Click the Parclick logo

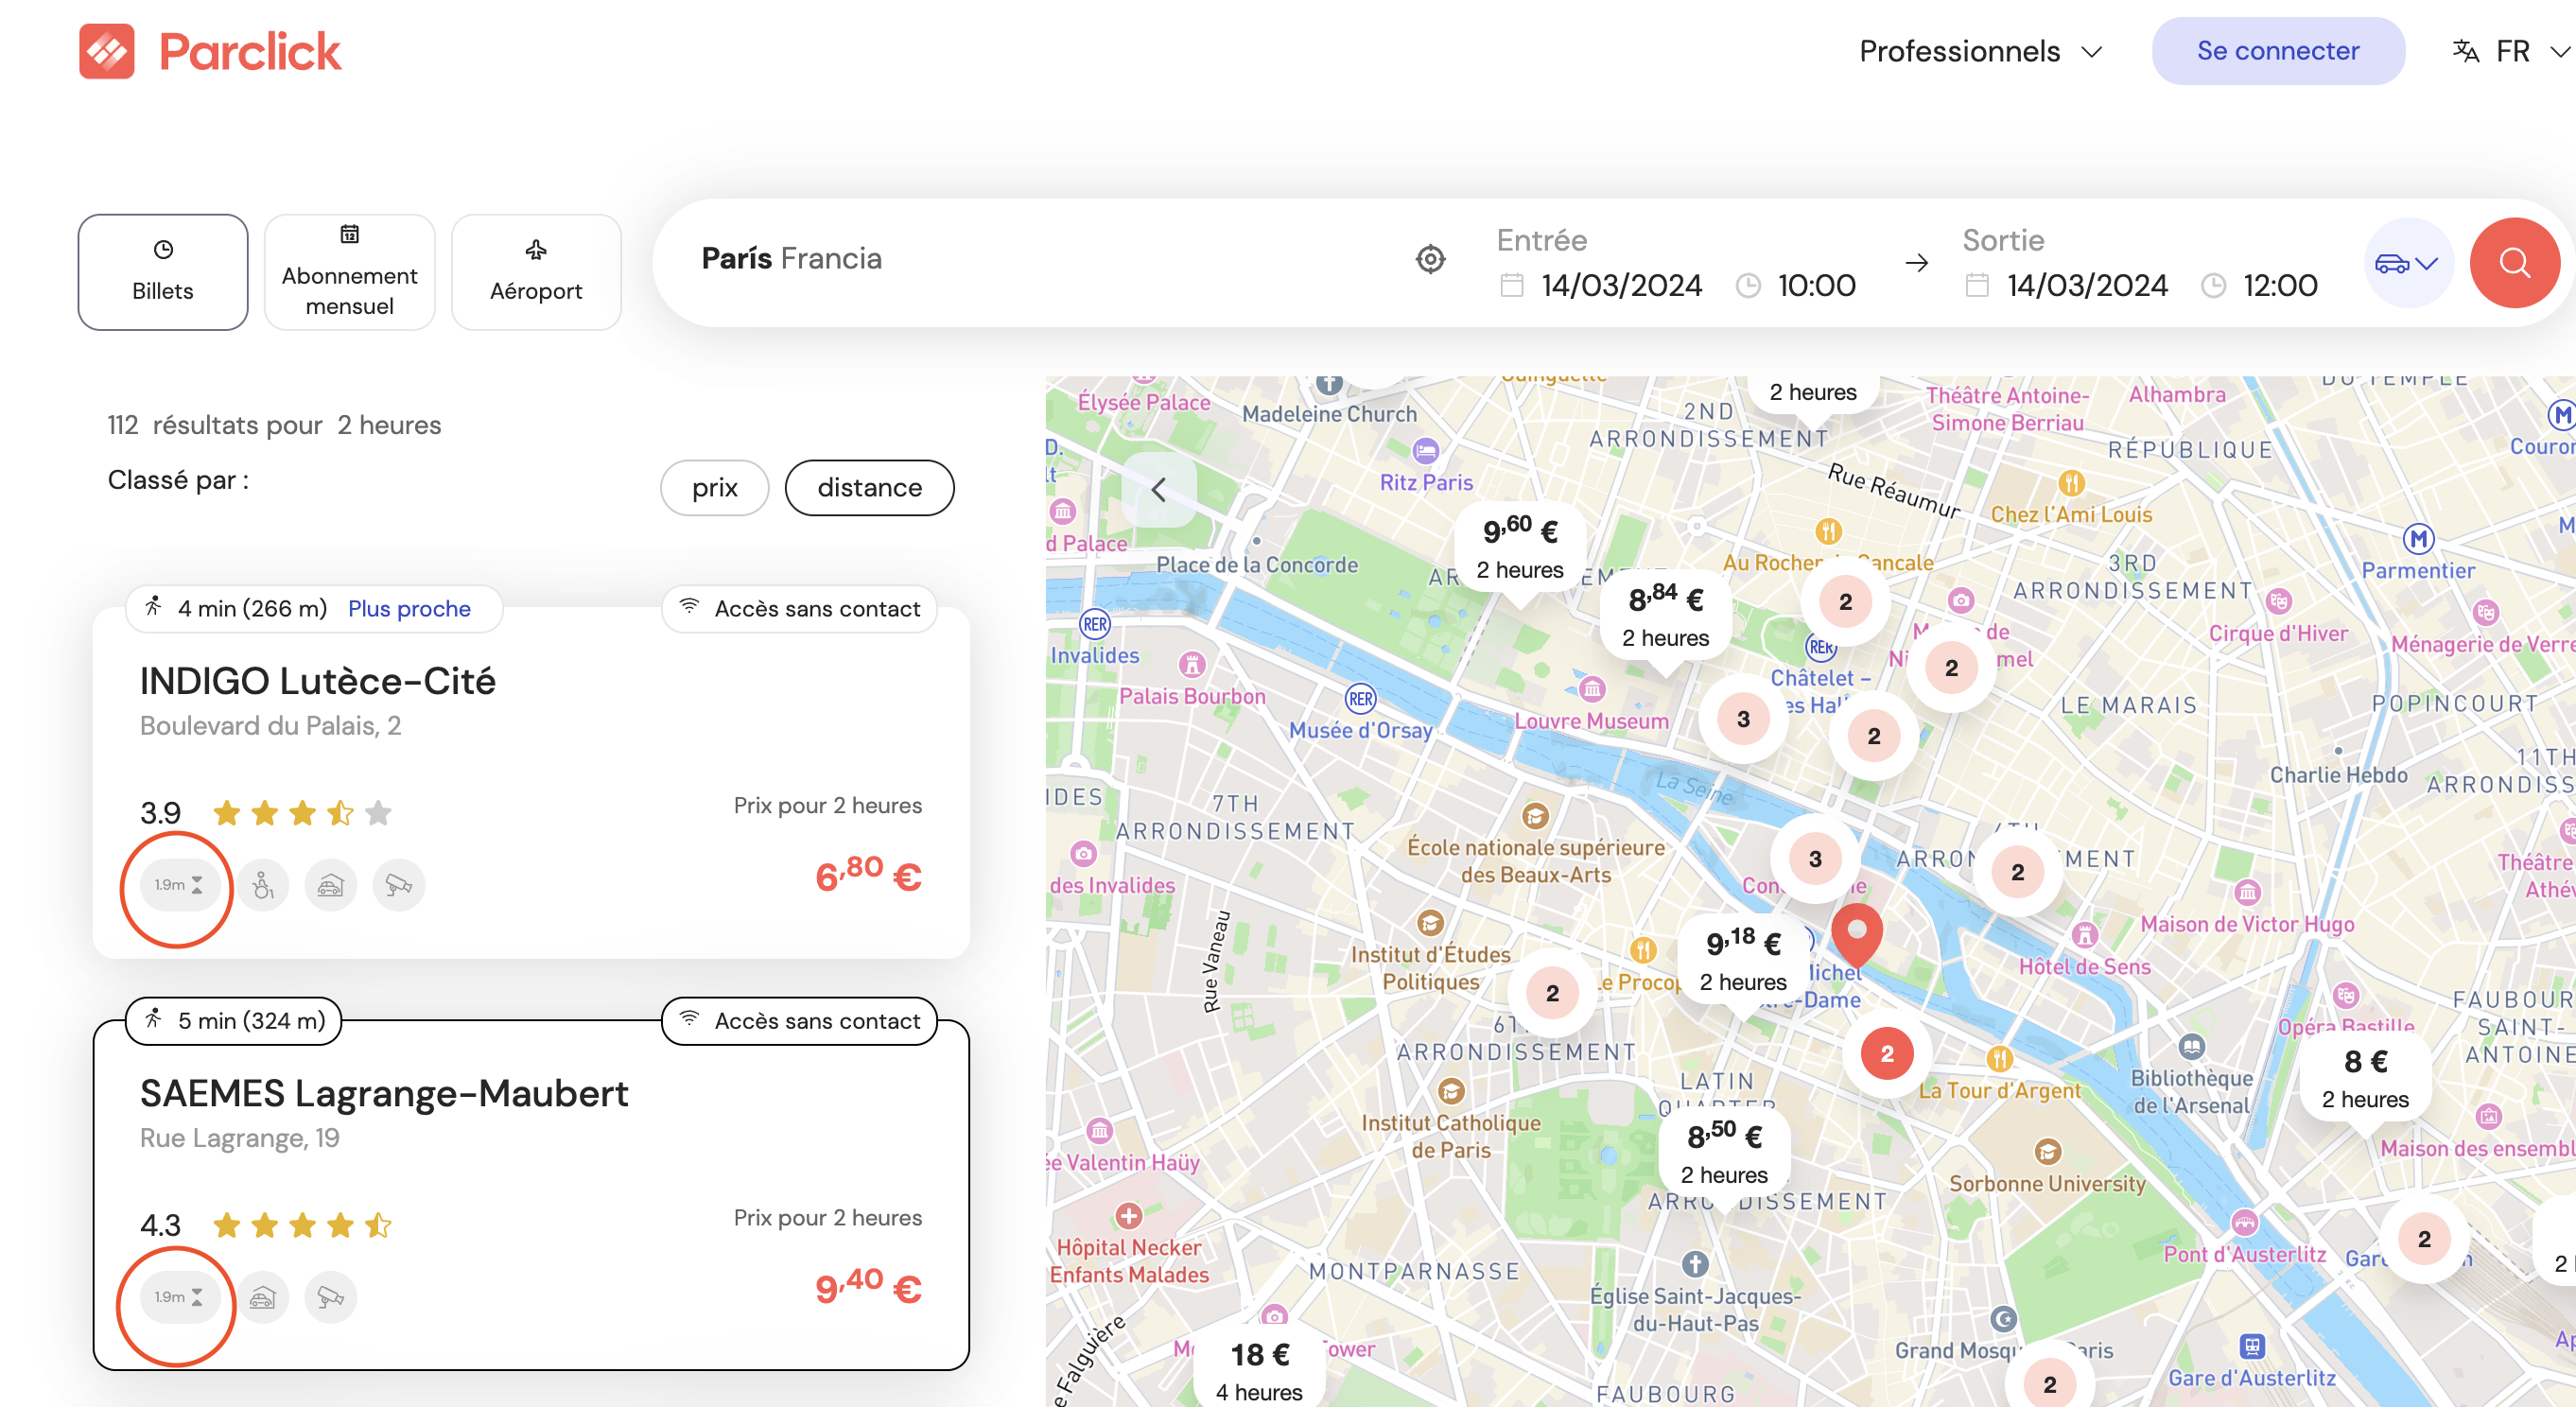pos(211,52)
